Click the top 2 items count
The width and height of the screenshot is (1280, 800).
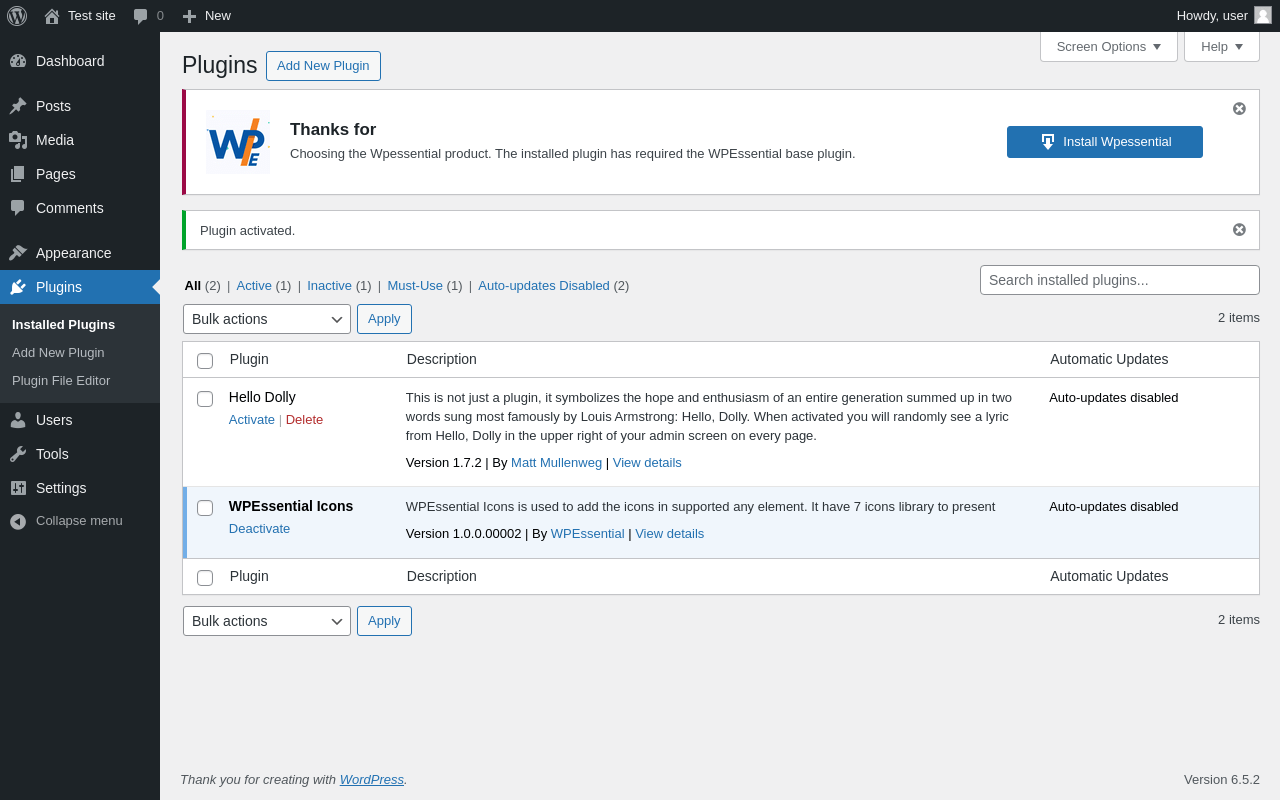pyautogui.click(x=1239, y=318)
